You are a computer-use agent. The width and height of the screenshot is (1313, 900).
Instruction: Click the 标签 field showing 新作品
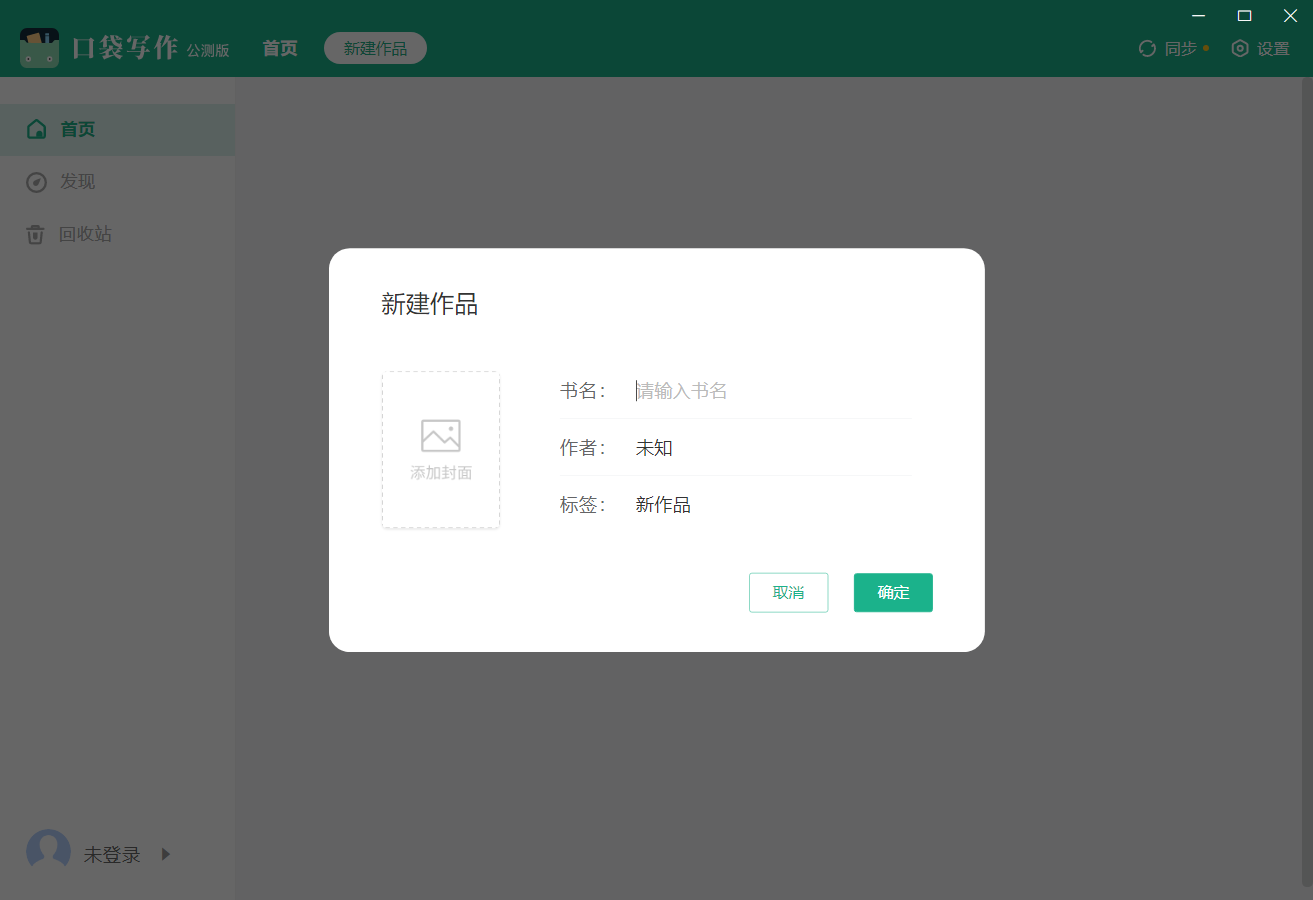click(x=773, y=505)
